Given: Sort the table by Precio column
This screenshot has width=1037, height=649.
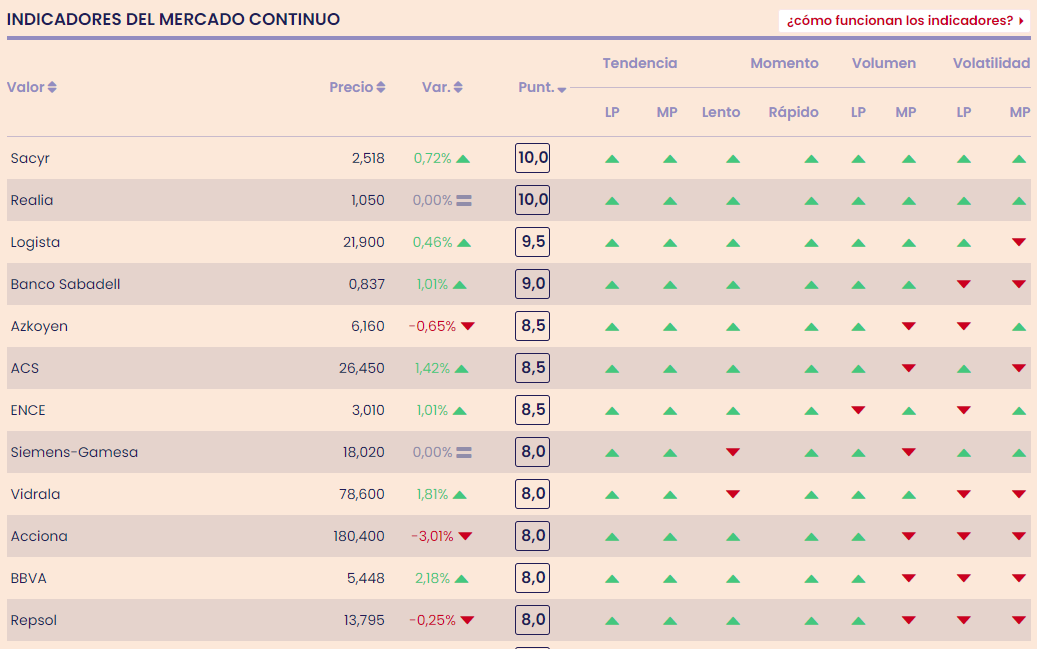Looking at the screenshot, I should point(357,87).
